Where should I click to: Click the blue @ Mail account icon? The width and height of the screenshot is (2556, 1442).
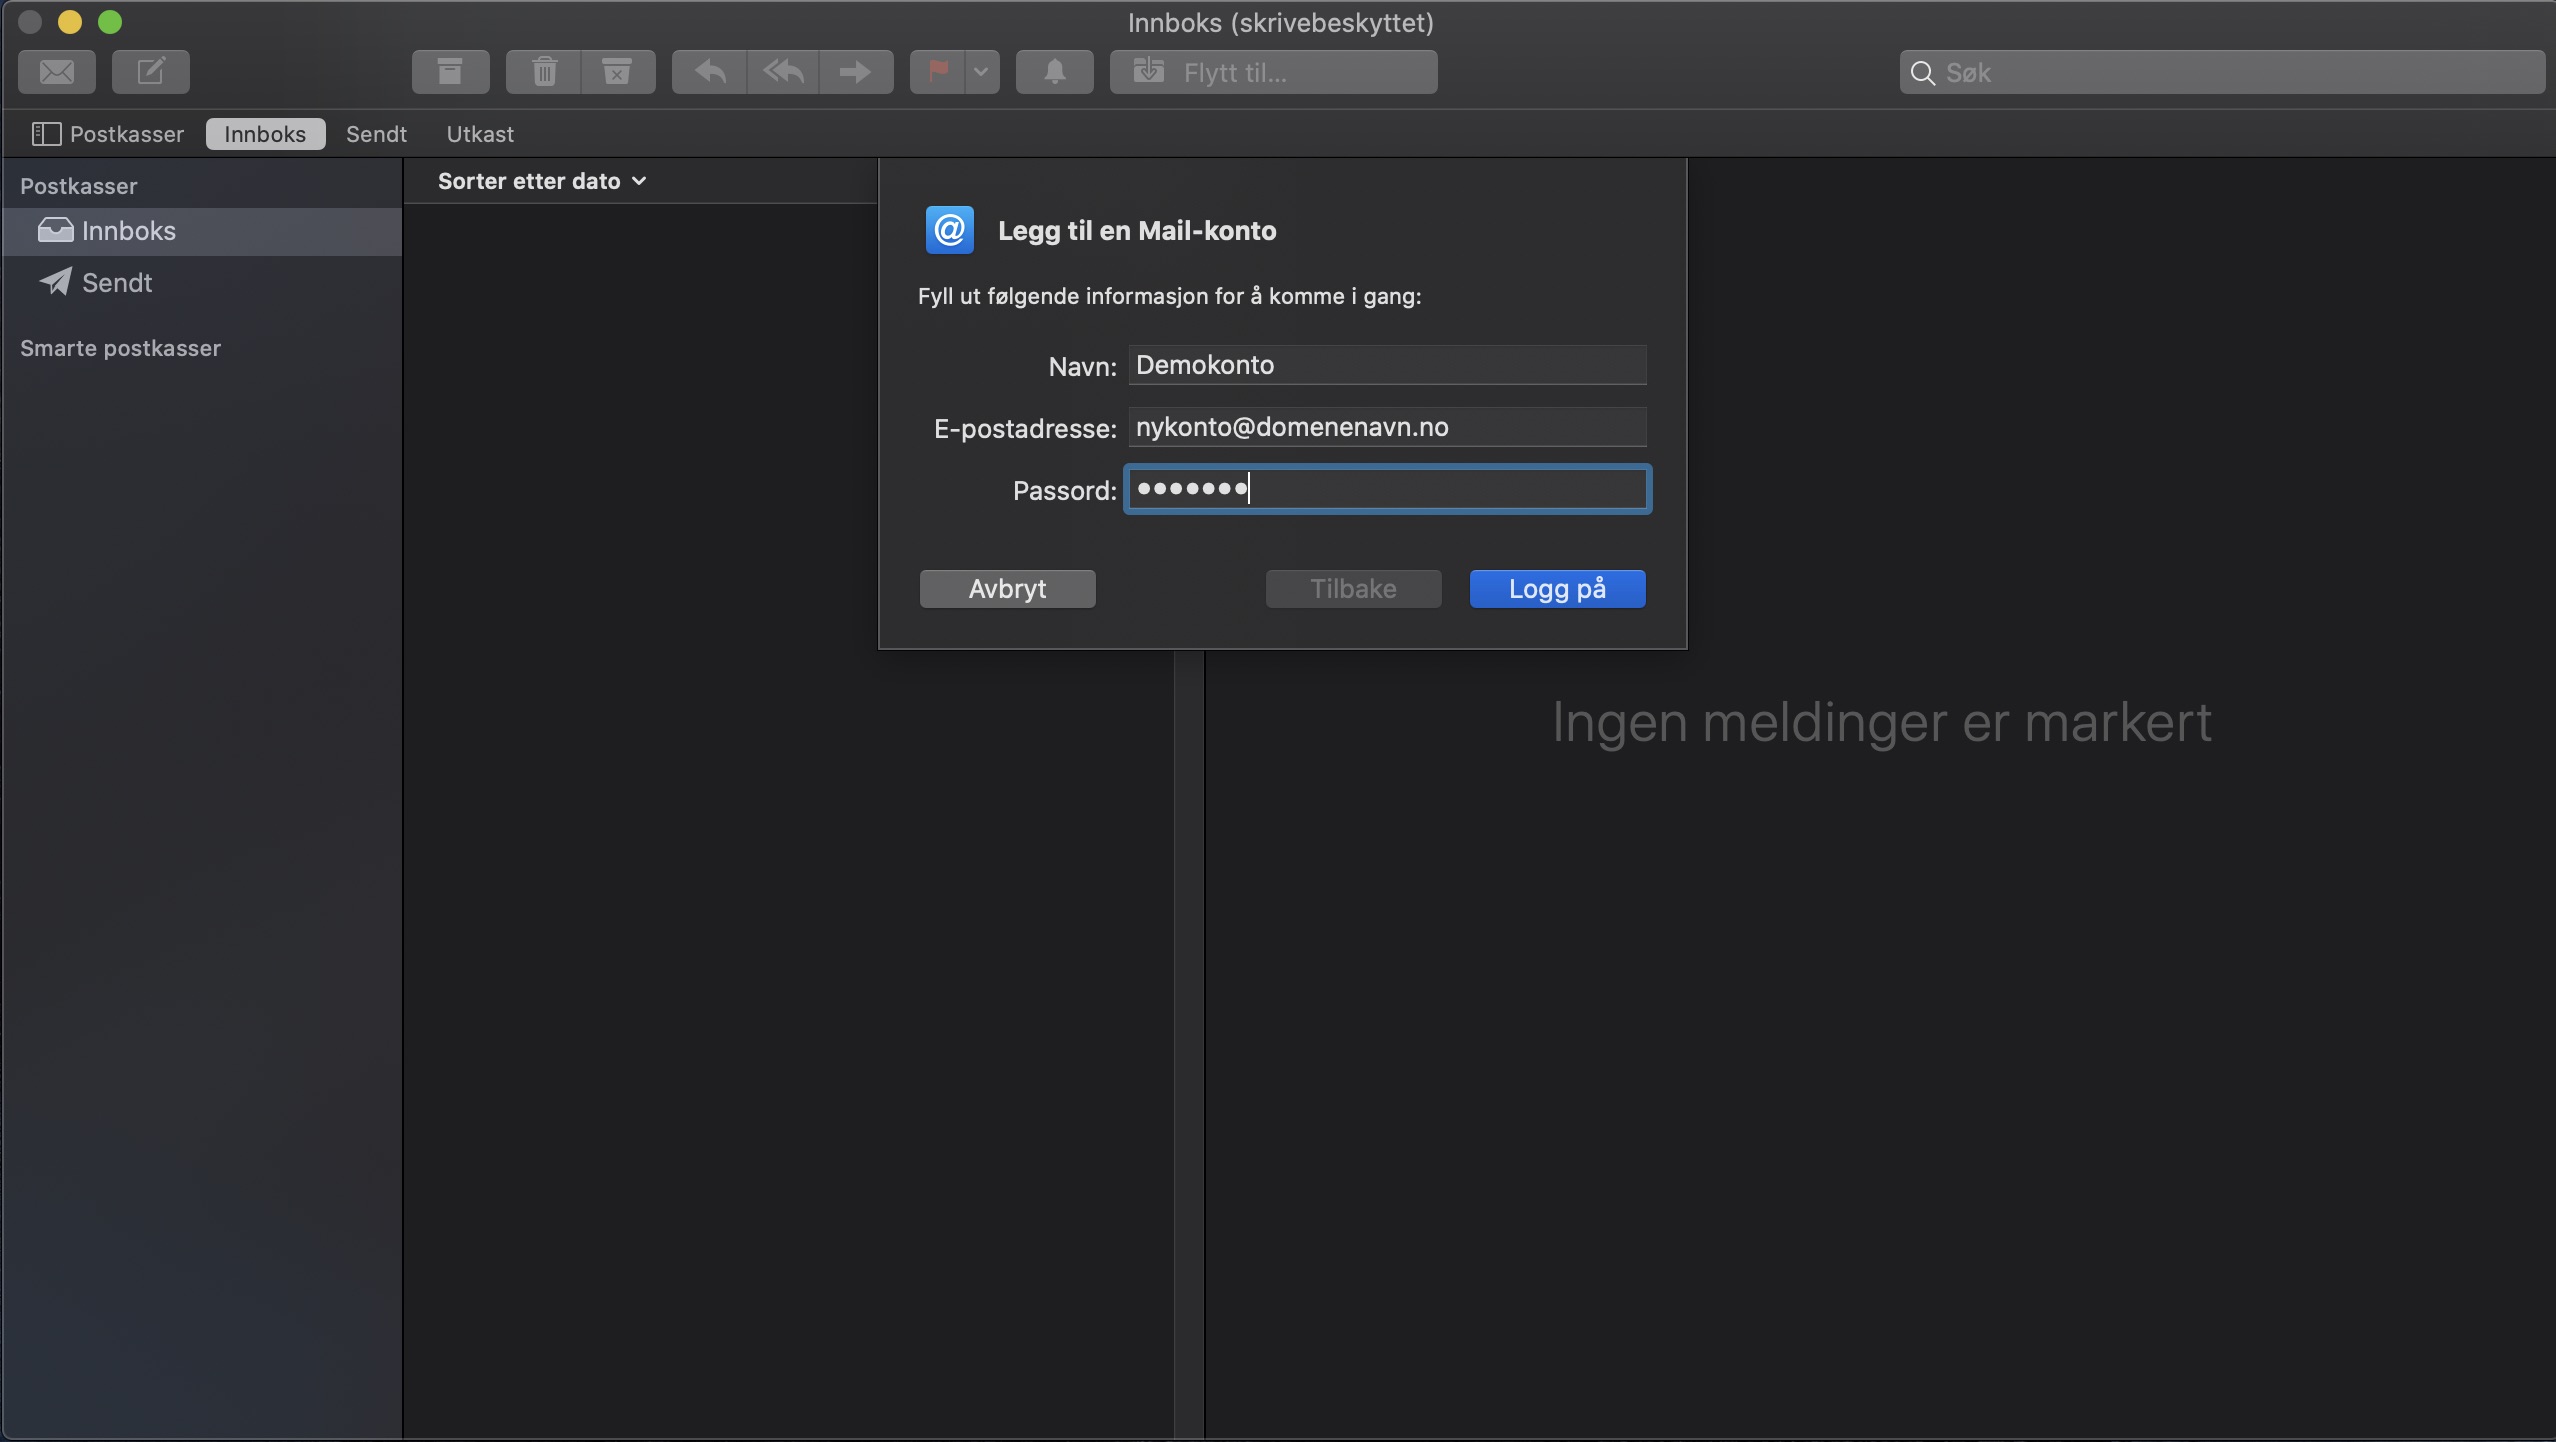[949, 231]
